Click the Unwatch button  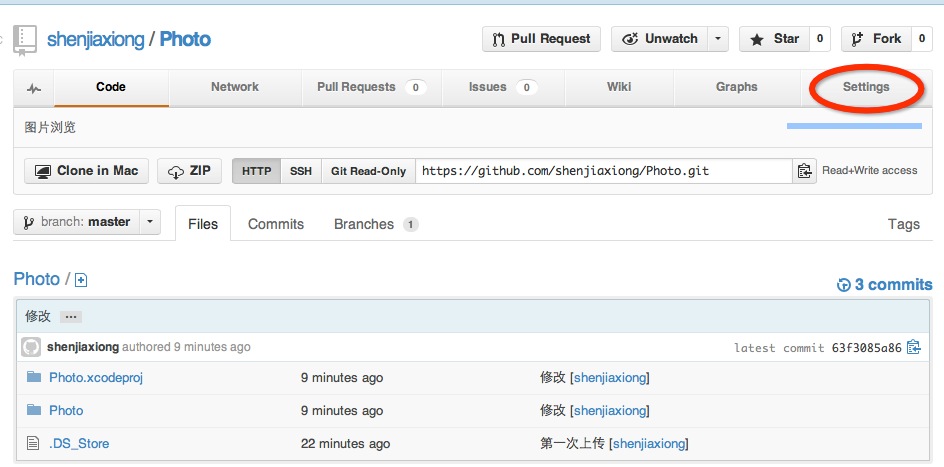[x=659, y=39]
